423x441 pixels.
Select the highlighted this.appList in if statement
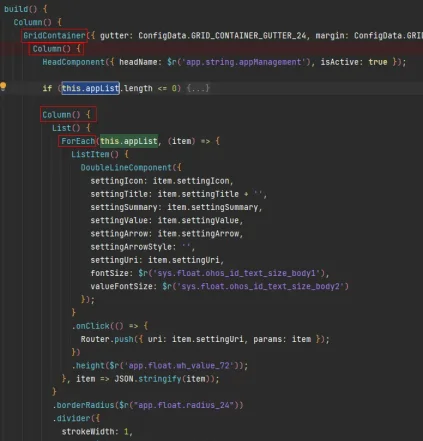point(90,88)
